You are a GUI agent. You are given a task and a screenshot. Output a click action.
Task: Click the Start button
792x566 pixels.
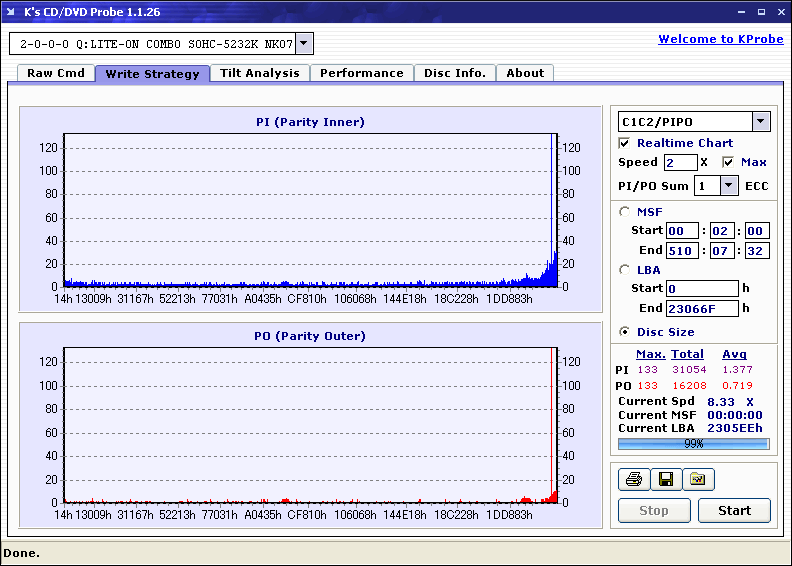coord(734,510)
